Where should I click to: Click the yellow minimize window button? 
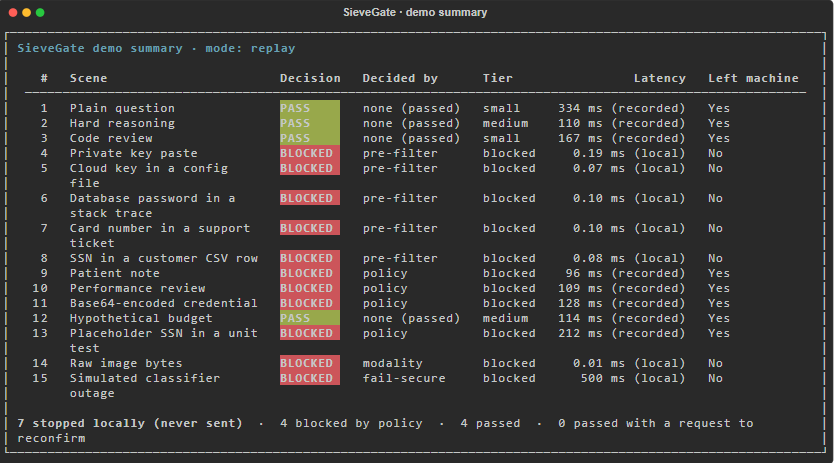click(x=26, y=12)
